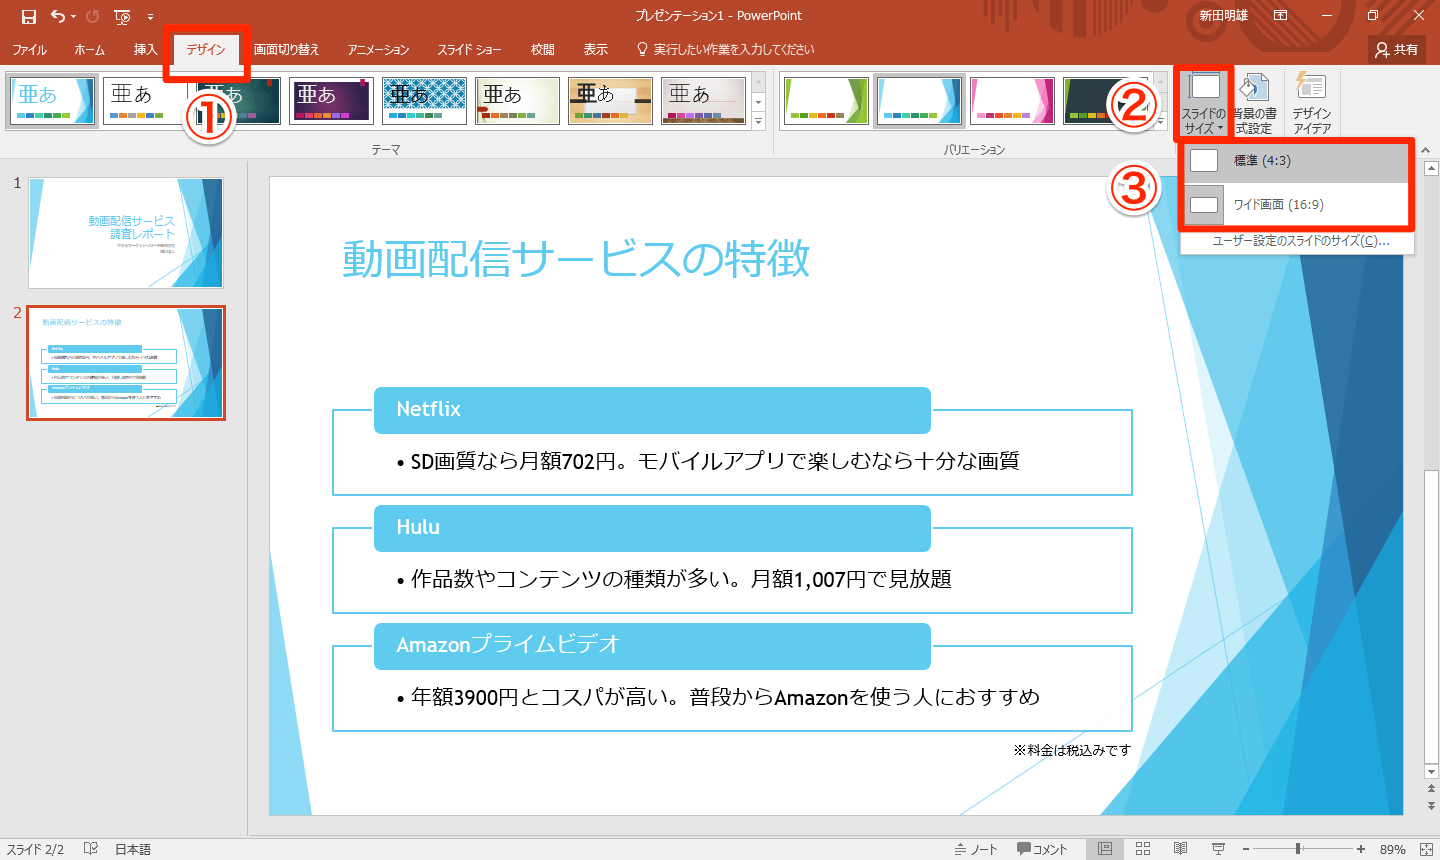Open ribbon display options icon
This screenshot has height=860, width=1440.
pos(1280,16)
